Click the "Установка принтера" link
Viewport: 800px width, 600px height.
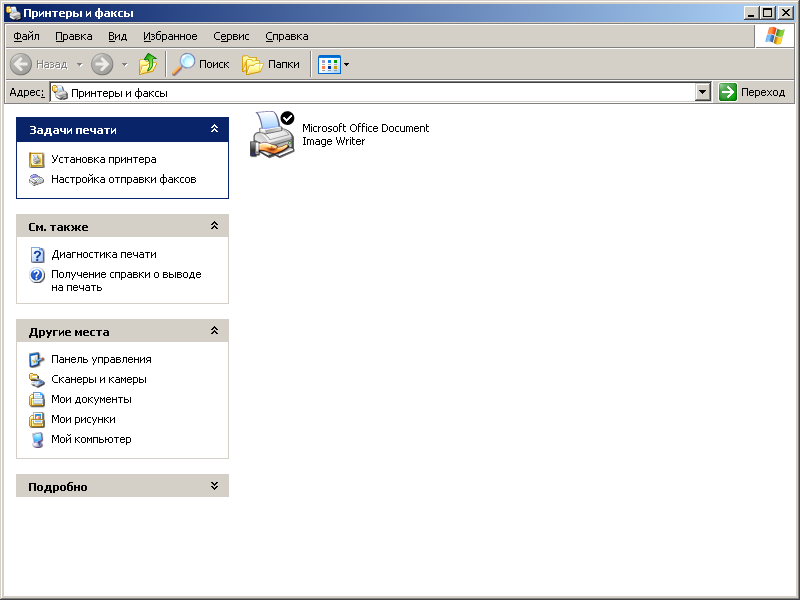[104, 159]
